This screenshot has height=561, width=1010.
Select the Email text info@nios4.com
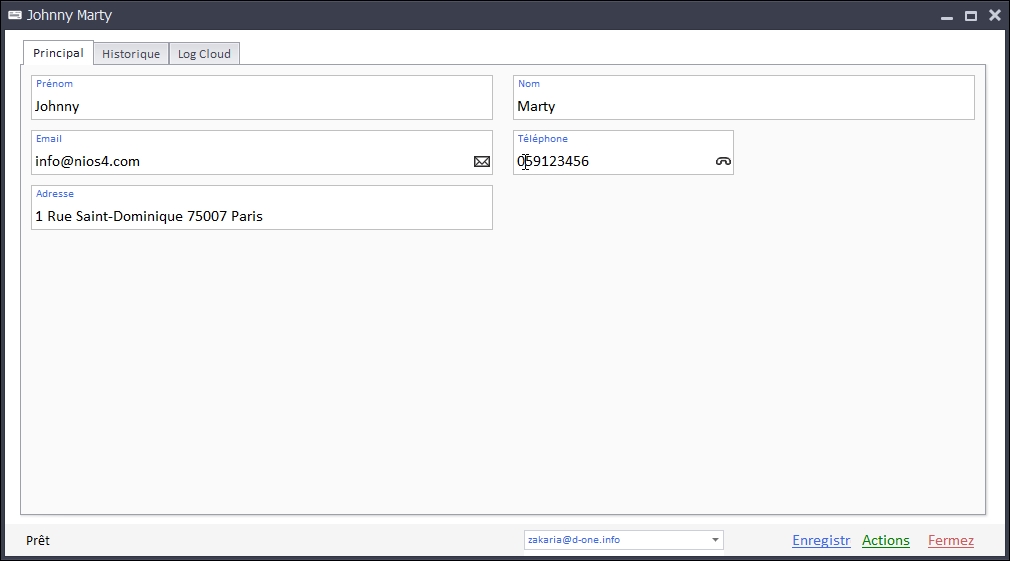88,161
